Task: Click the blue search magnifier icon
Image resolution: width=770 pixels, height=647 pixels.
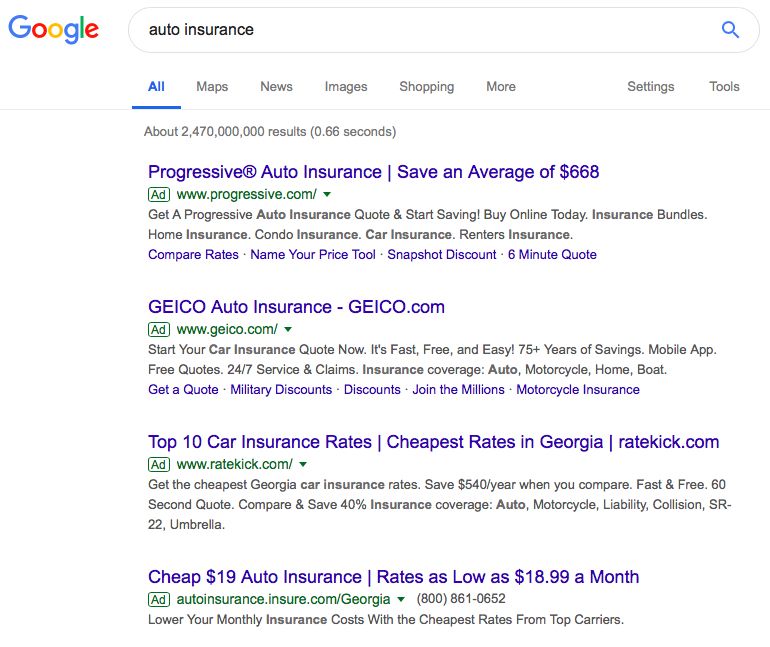Action: [730, 30]
